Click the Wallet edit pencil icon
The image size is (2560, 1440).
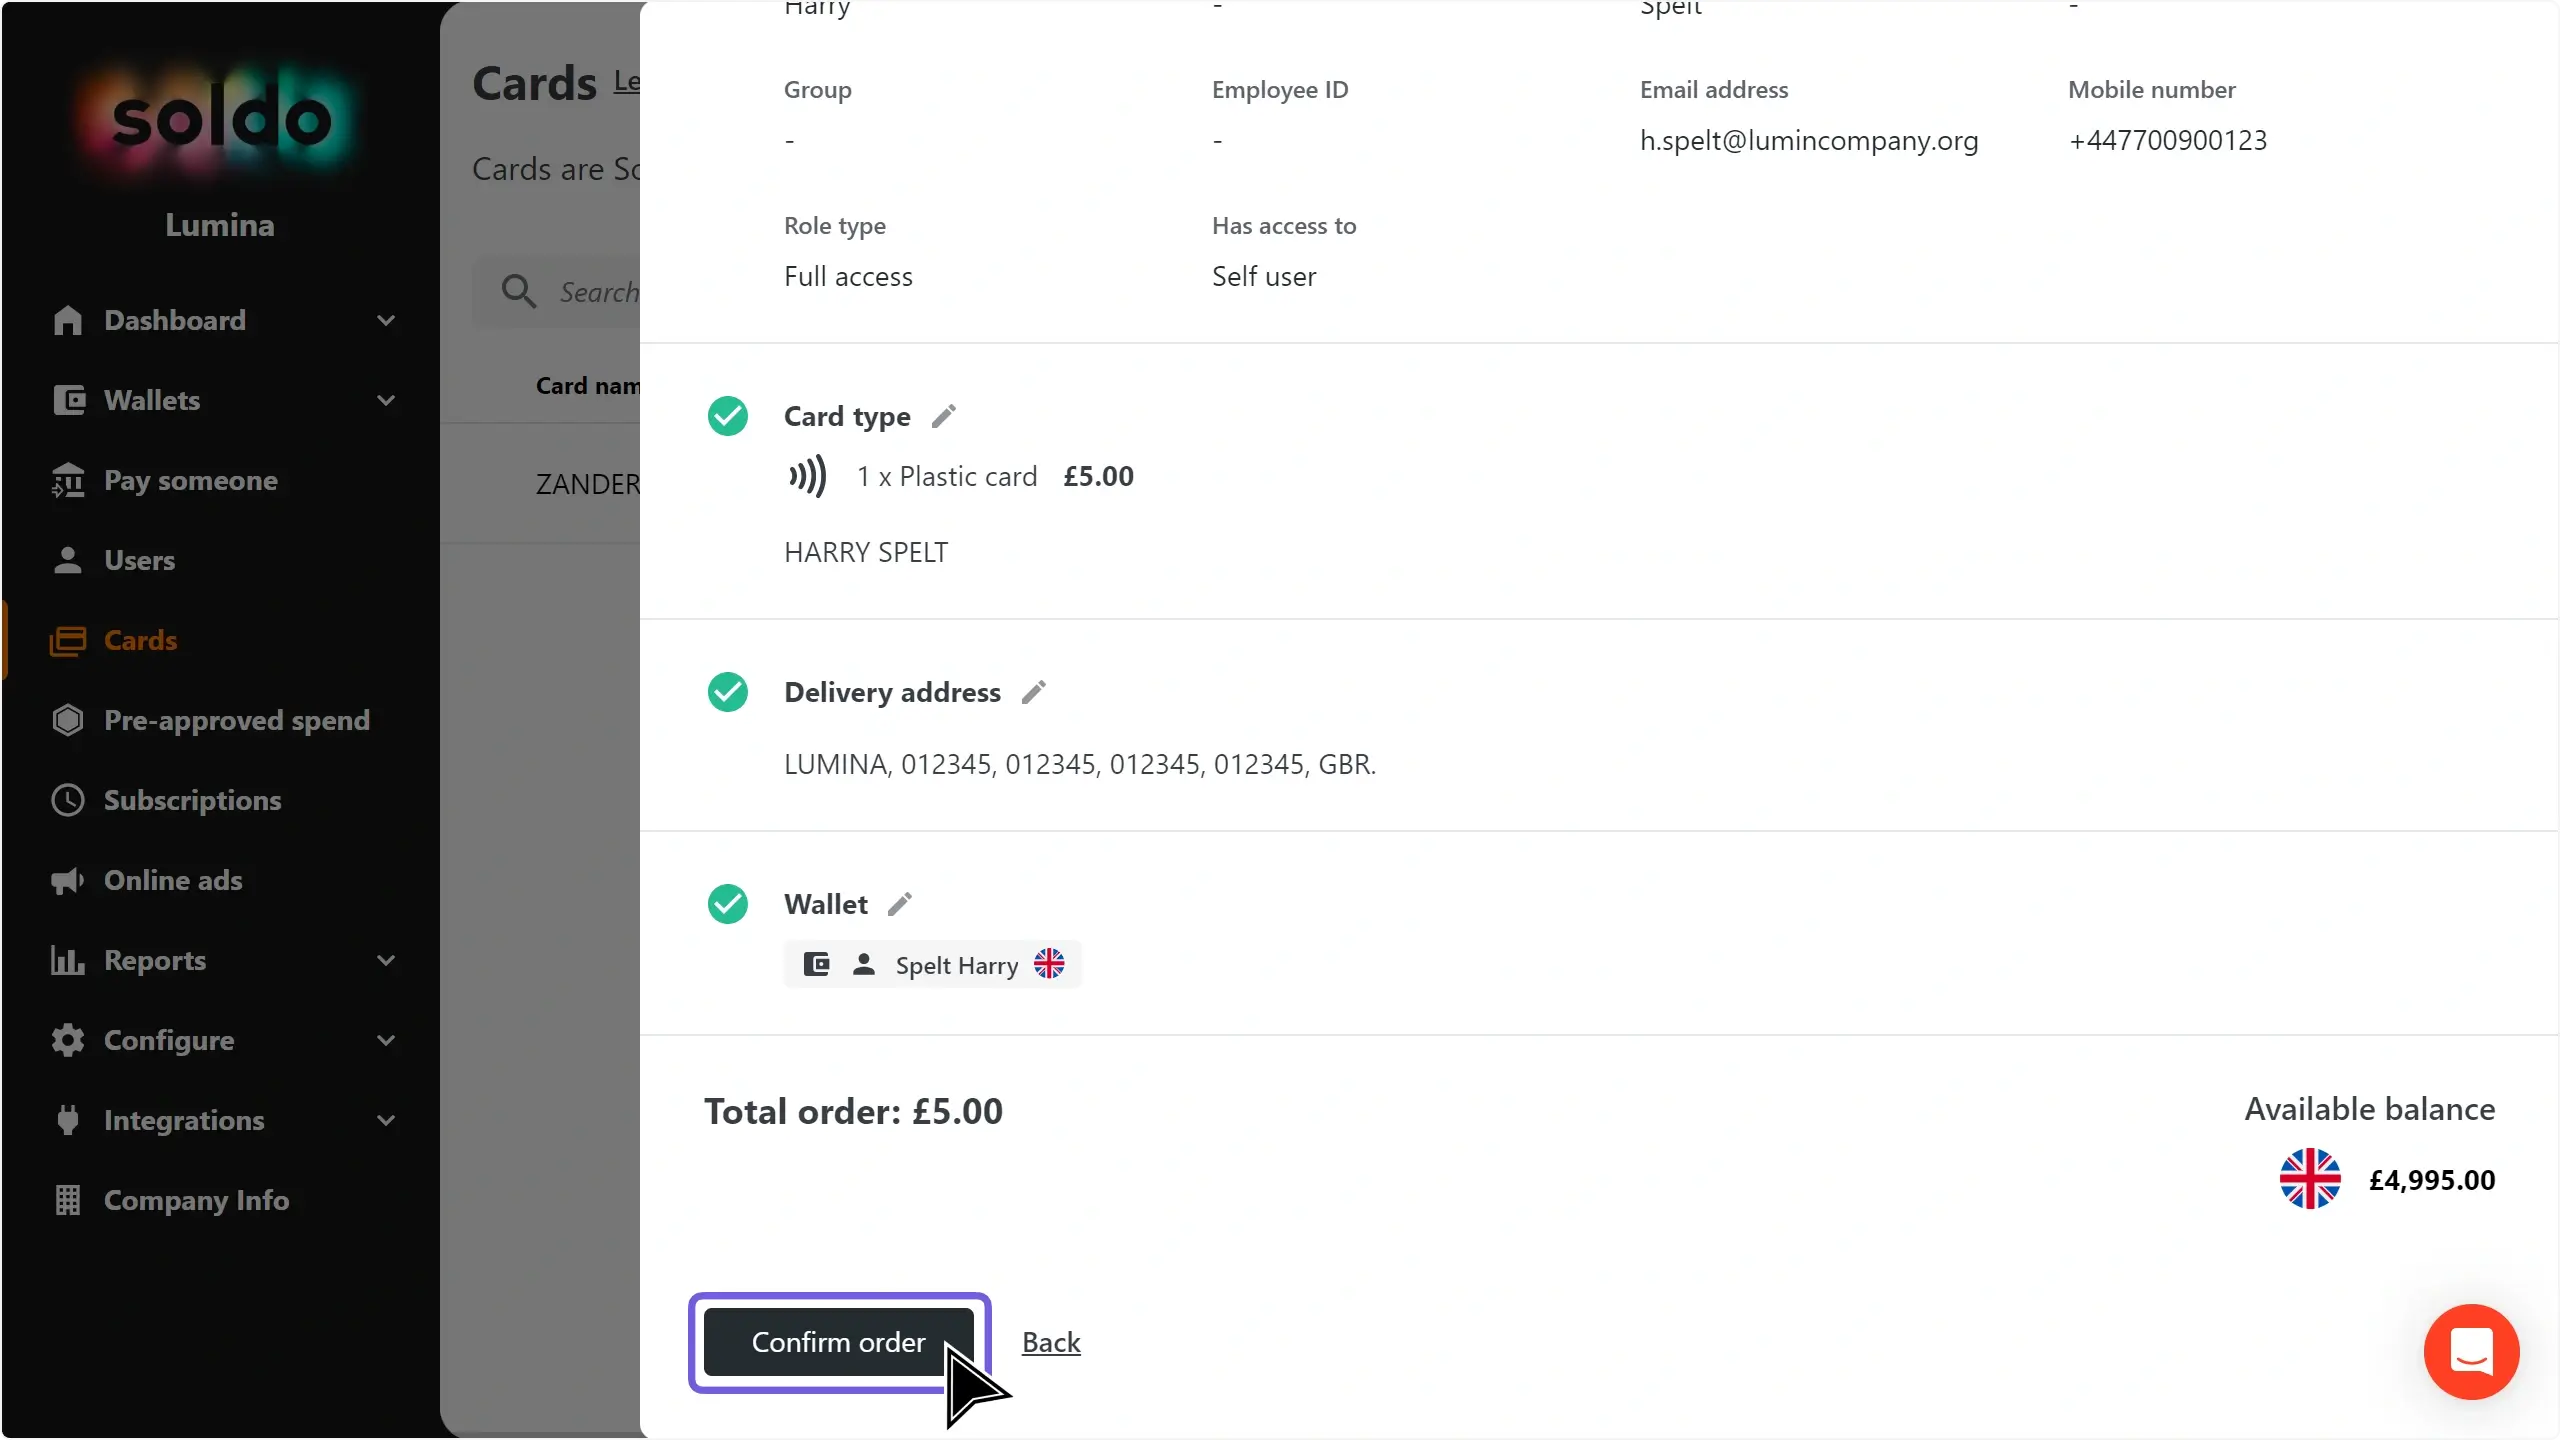tap(900, 904)
